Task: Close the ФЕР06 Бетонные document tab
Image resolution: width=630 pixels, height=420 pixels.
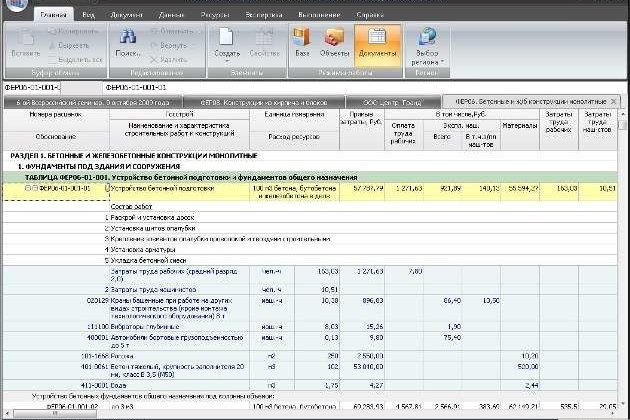Action: pyautogui.click(x=614, y=101)
